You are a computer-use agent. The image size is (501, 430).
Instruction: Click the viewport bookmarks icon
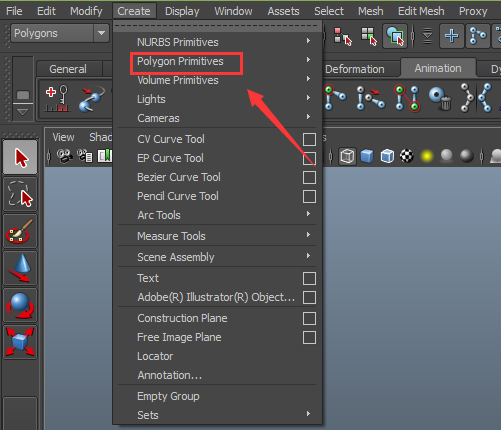point(105,156)
